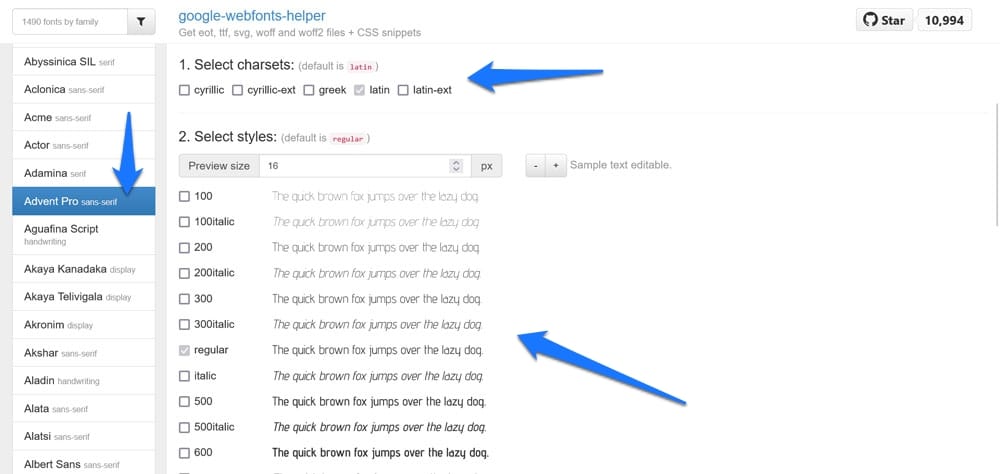Tick the latin-ext charset checkbox
This screenshot has height=474, width=1000.
click(403, 90)
